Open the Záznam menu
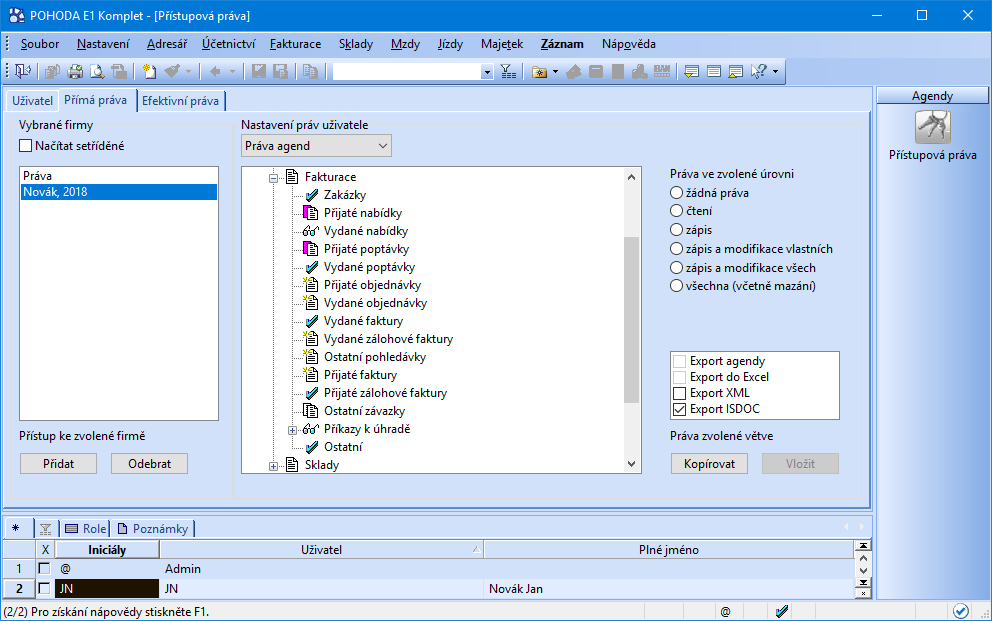 coord(562,44)
